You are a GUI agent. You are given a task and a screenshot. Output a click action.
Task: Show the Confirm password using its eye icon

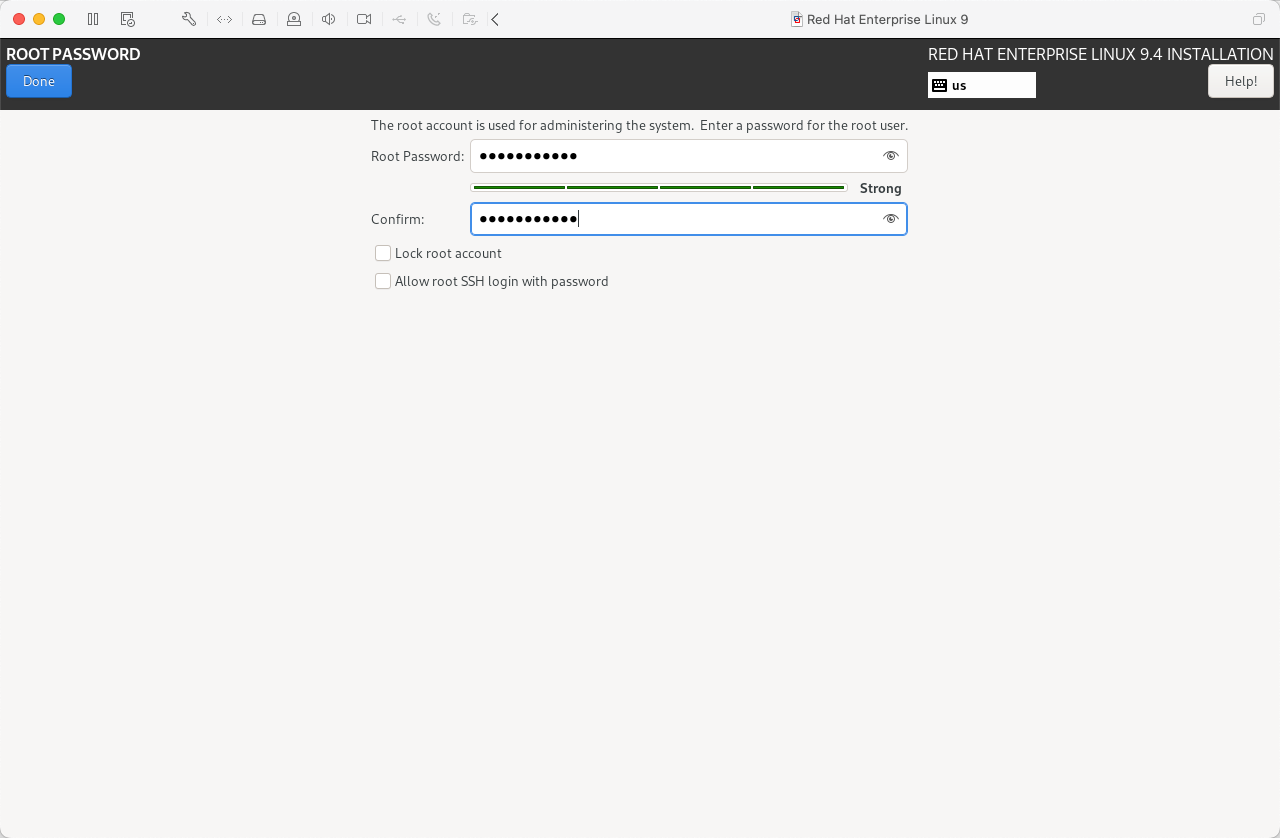tap(890, 219)
